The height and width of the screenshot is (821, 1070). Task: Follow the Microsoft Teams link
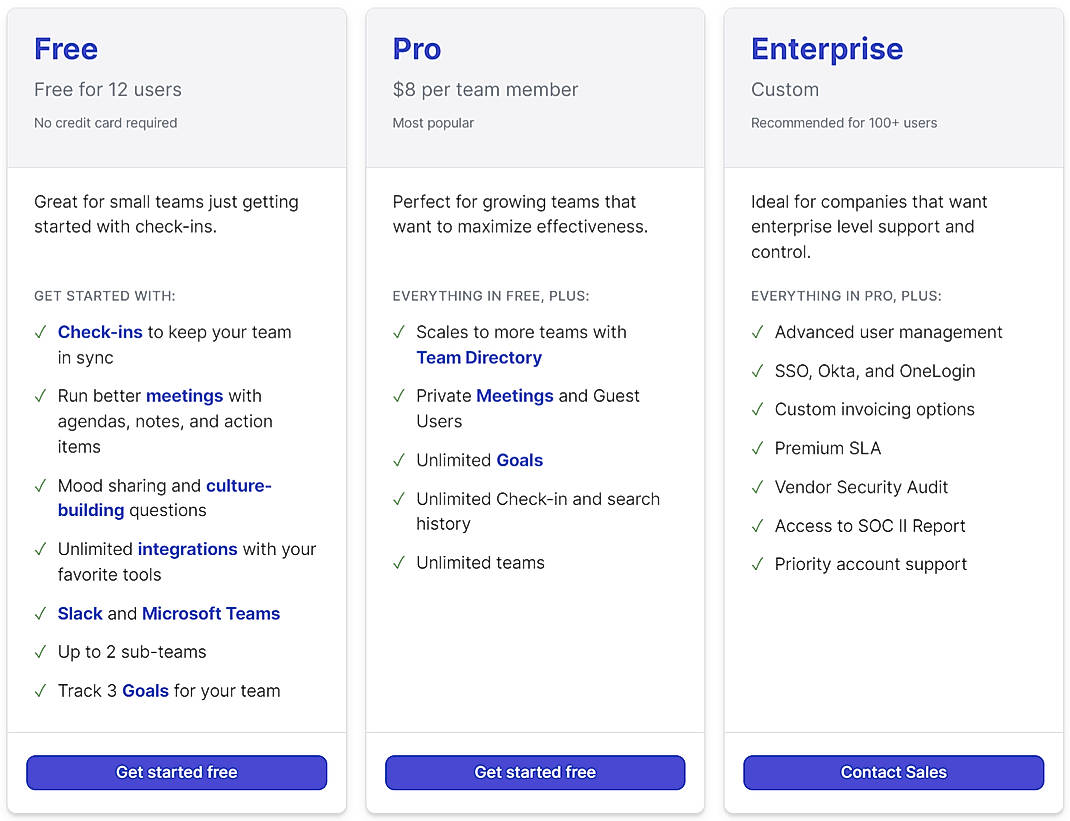[x=211, y=614]
